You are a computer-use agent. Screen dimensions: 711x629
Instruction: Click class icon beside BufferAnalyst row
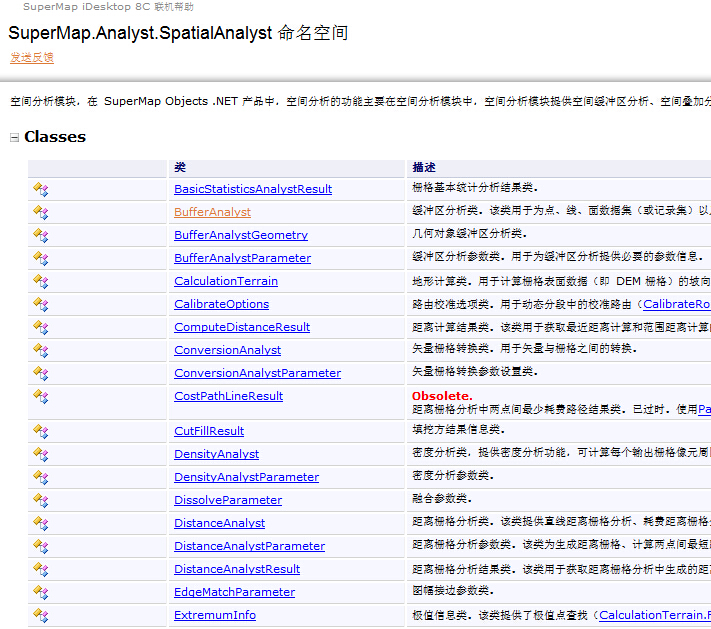(x=40, y=212)
